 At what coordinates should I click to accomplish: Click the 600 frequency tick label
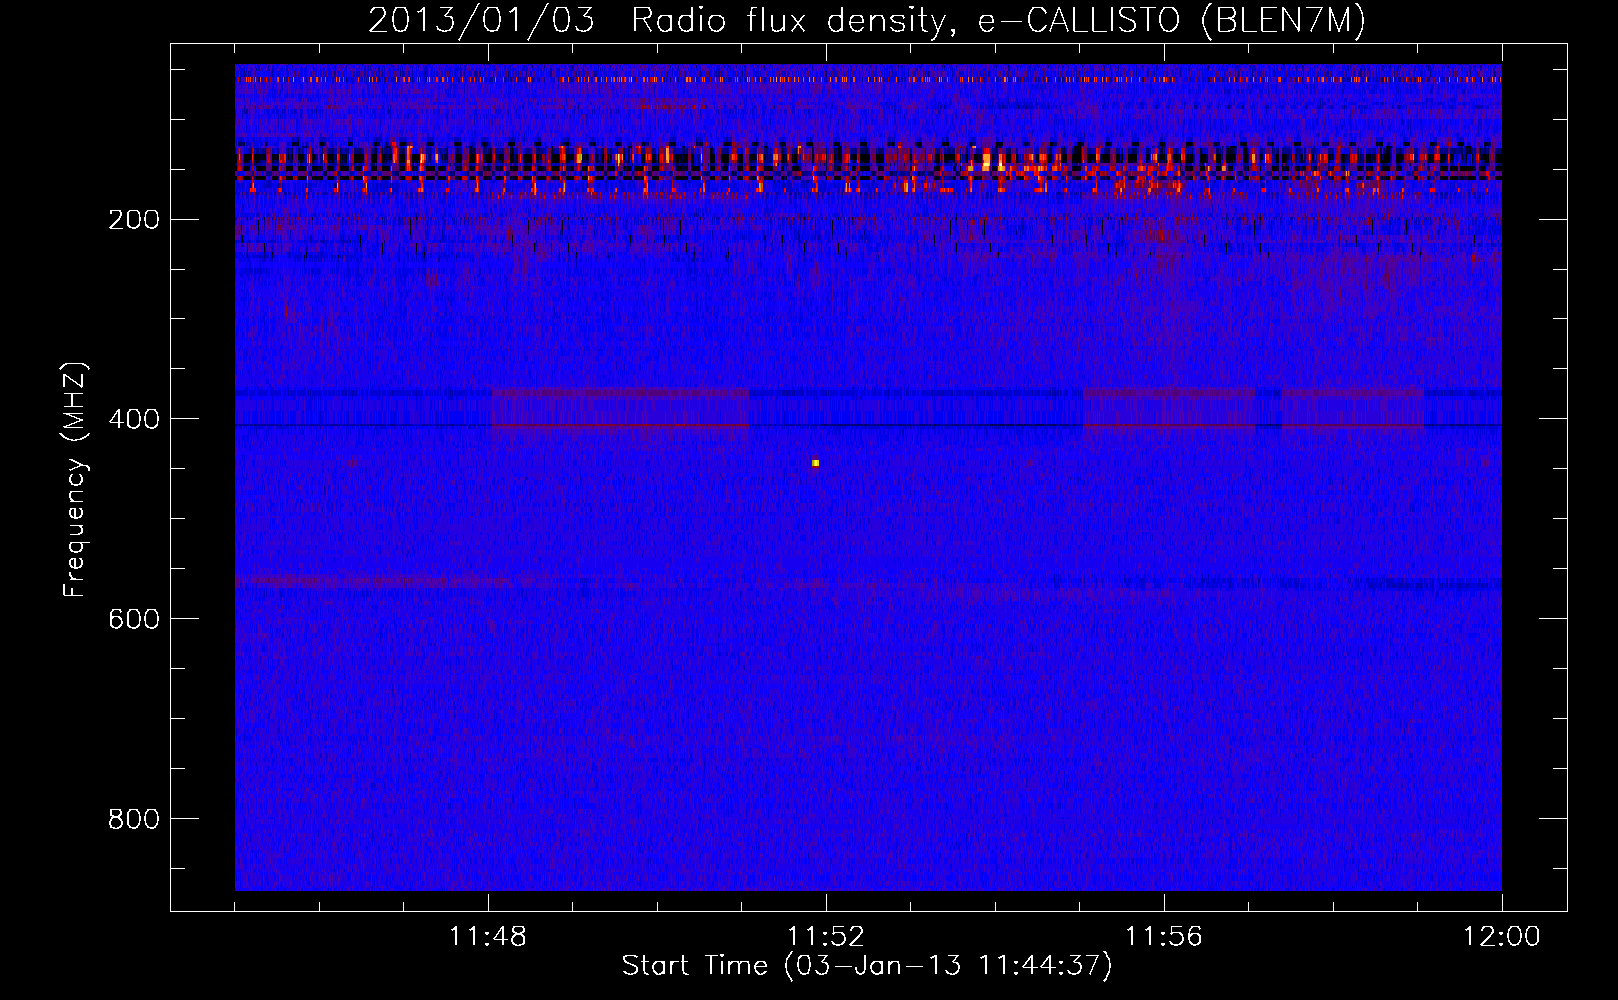[133, 619]
